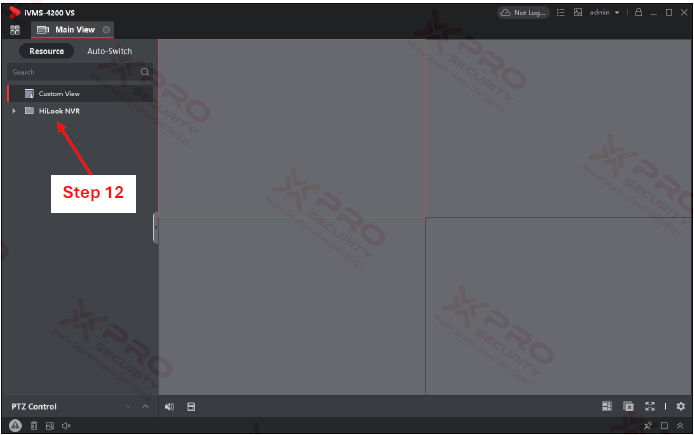Select the top-right live view window
Screen dimensions: 694x435
click(x=559, y=128)
